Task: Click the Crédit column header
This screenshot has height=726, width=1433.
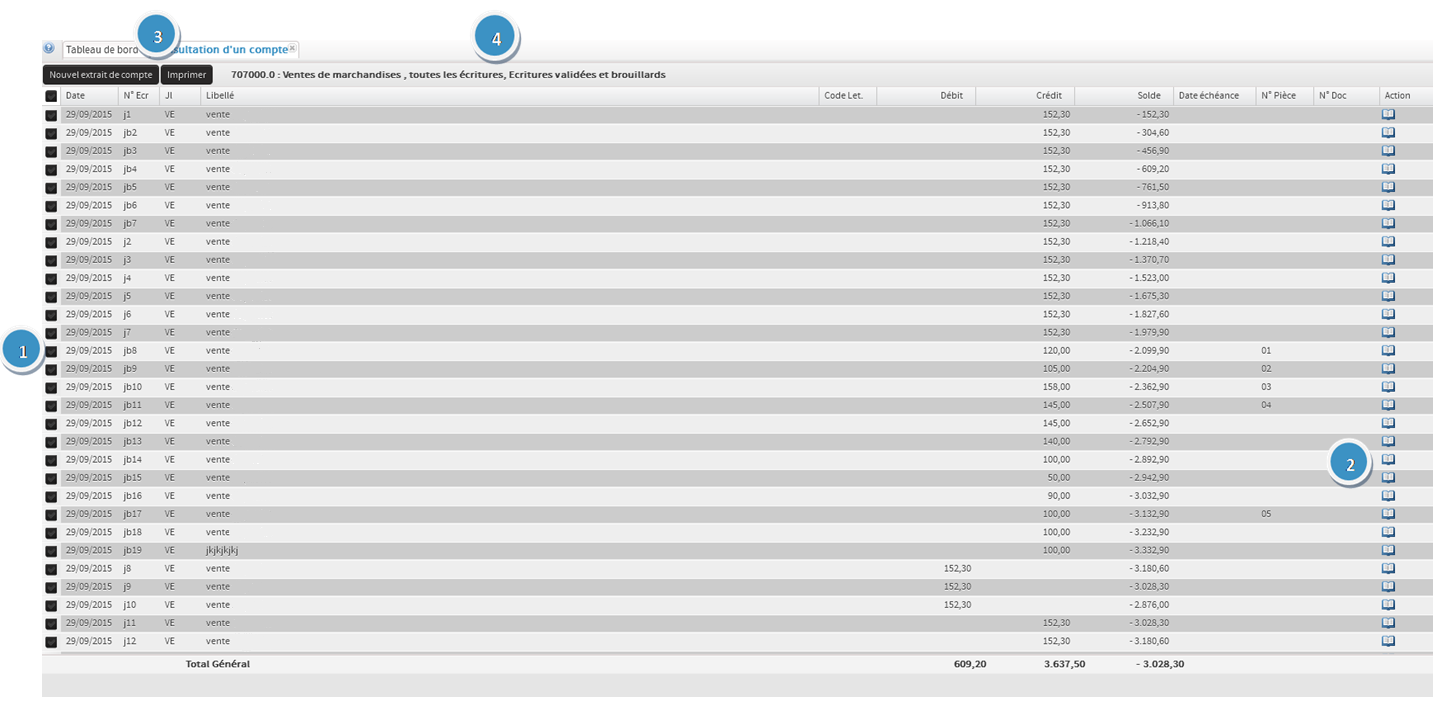Action: click(x=1048, y=96)
